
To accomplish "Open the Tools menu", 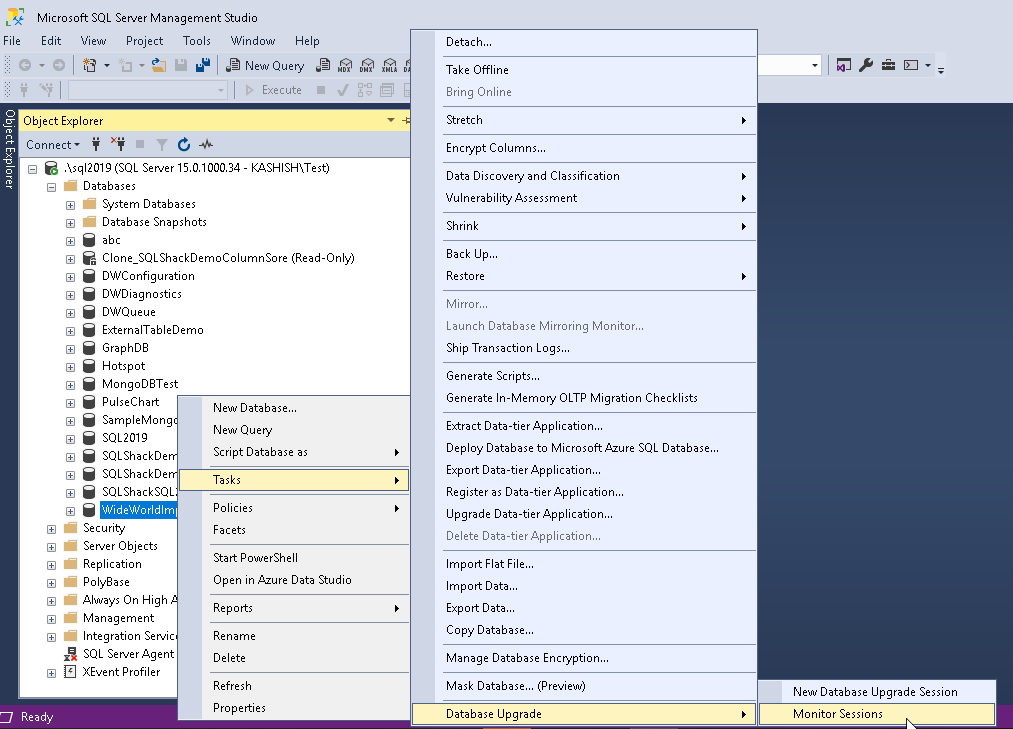I will (196, 41).
